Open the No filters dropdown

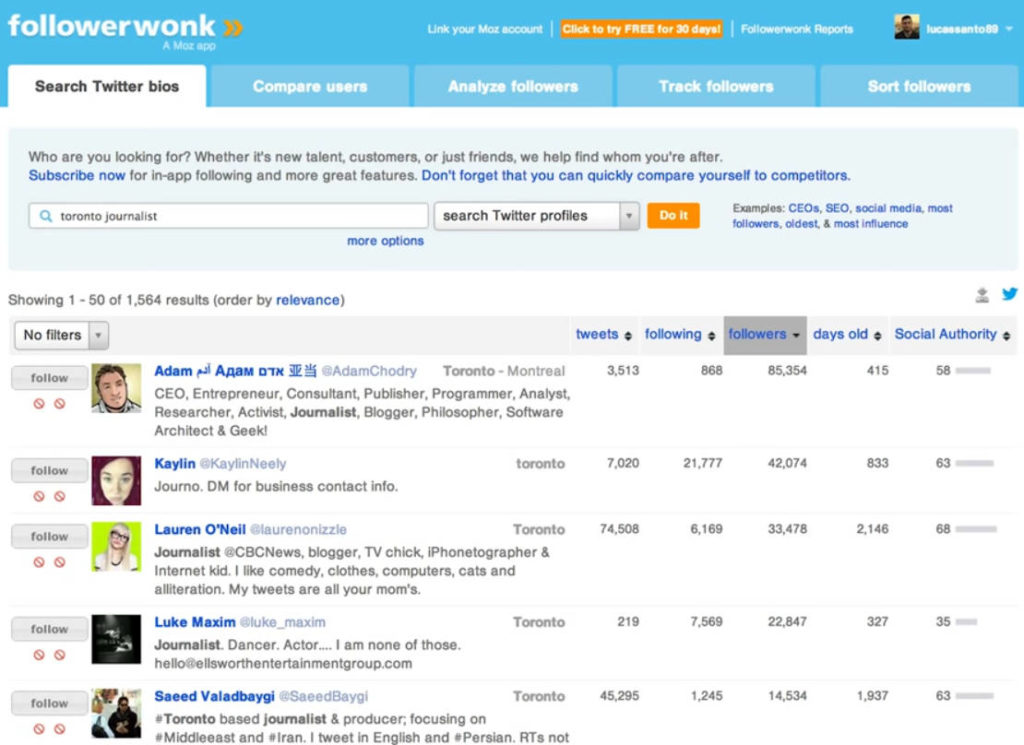pyautogui.click(x=61, y=335)
